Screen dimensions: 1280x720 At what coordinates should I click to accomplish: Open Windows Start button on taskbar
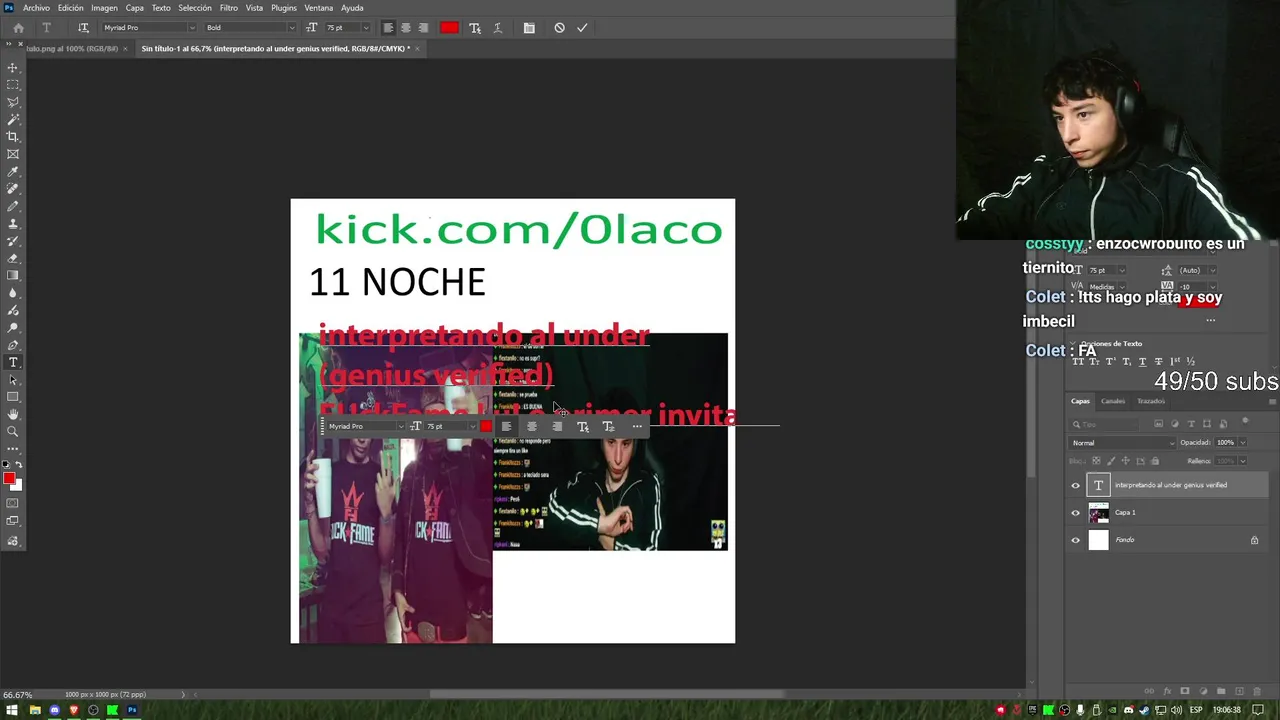tap(12, 710)
